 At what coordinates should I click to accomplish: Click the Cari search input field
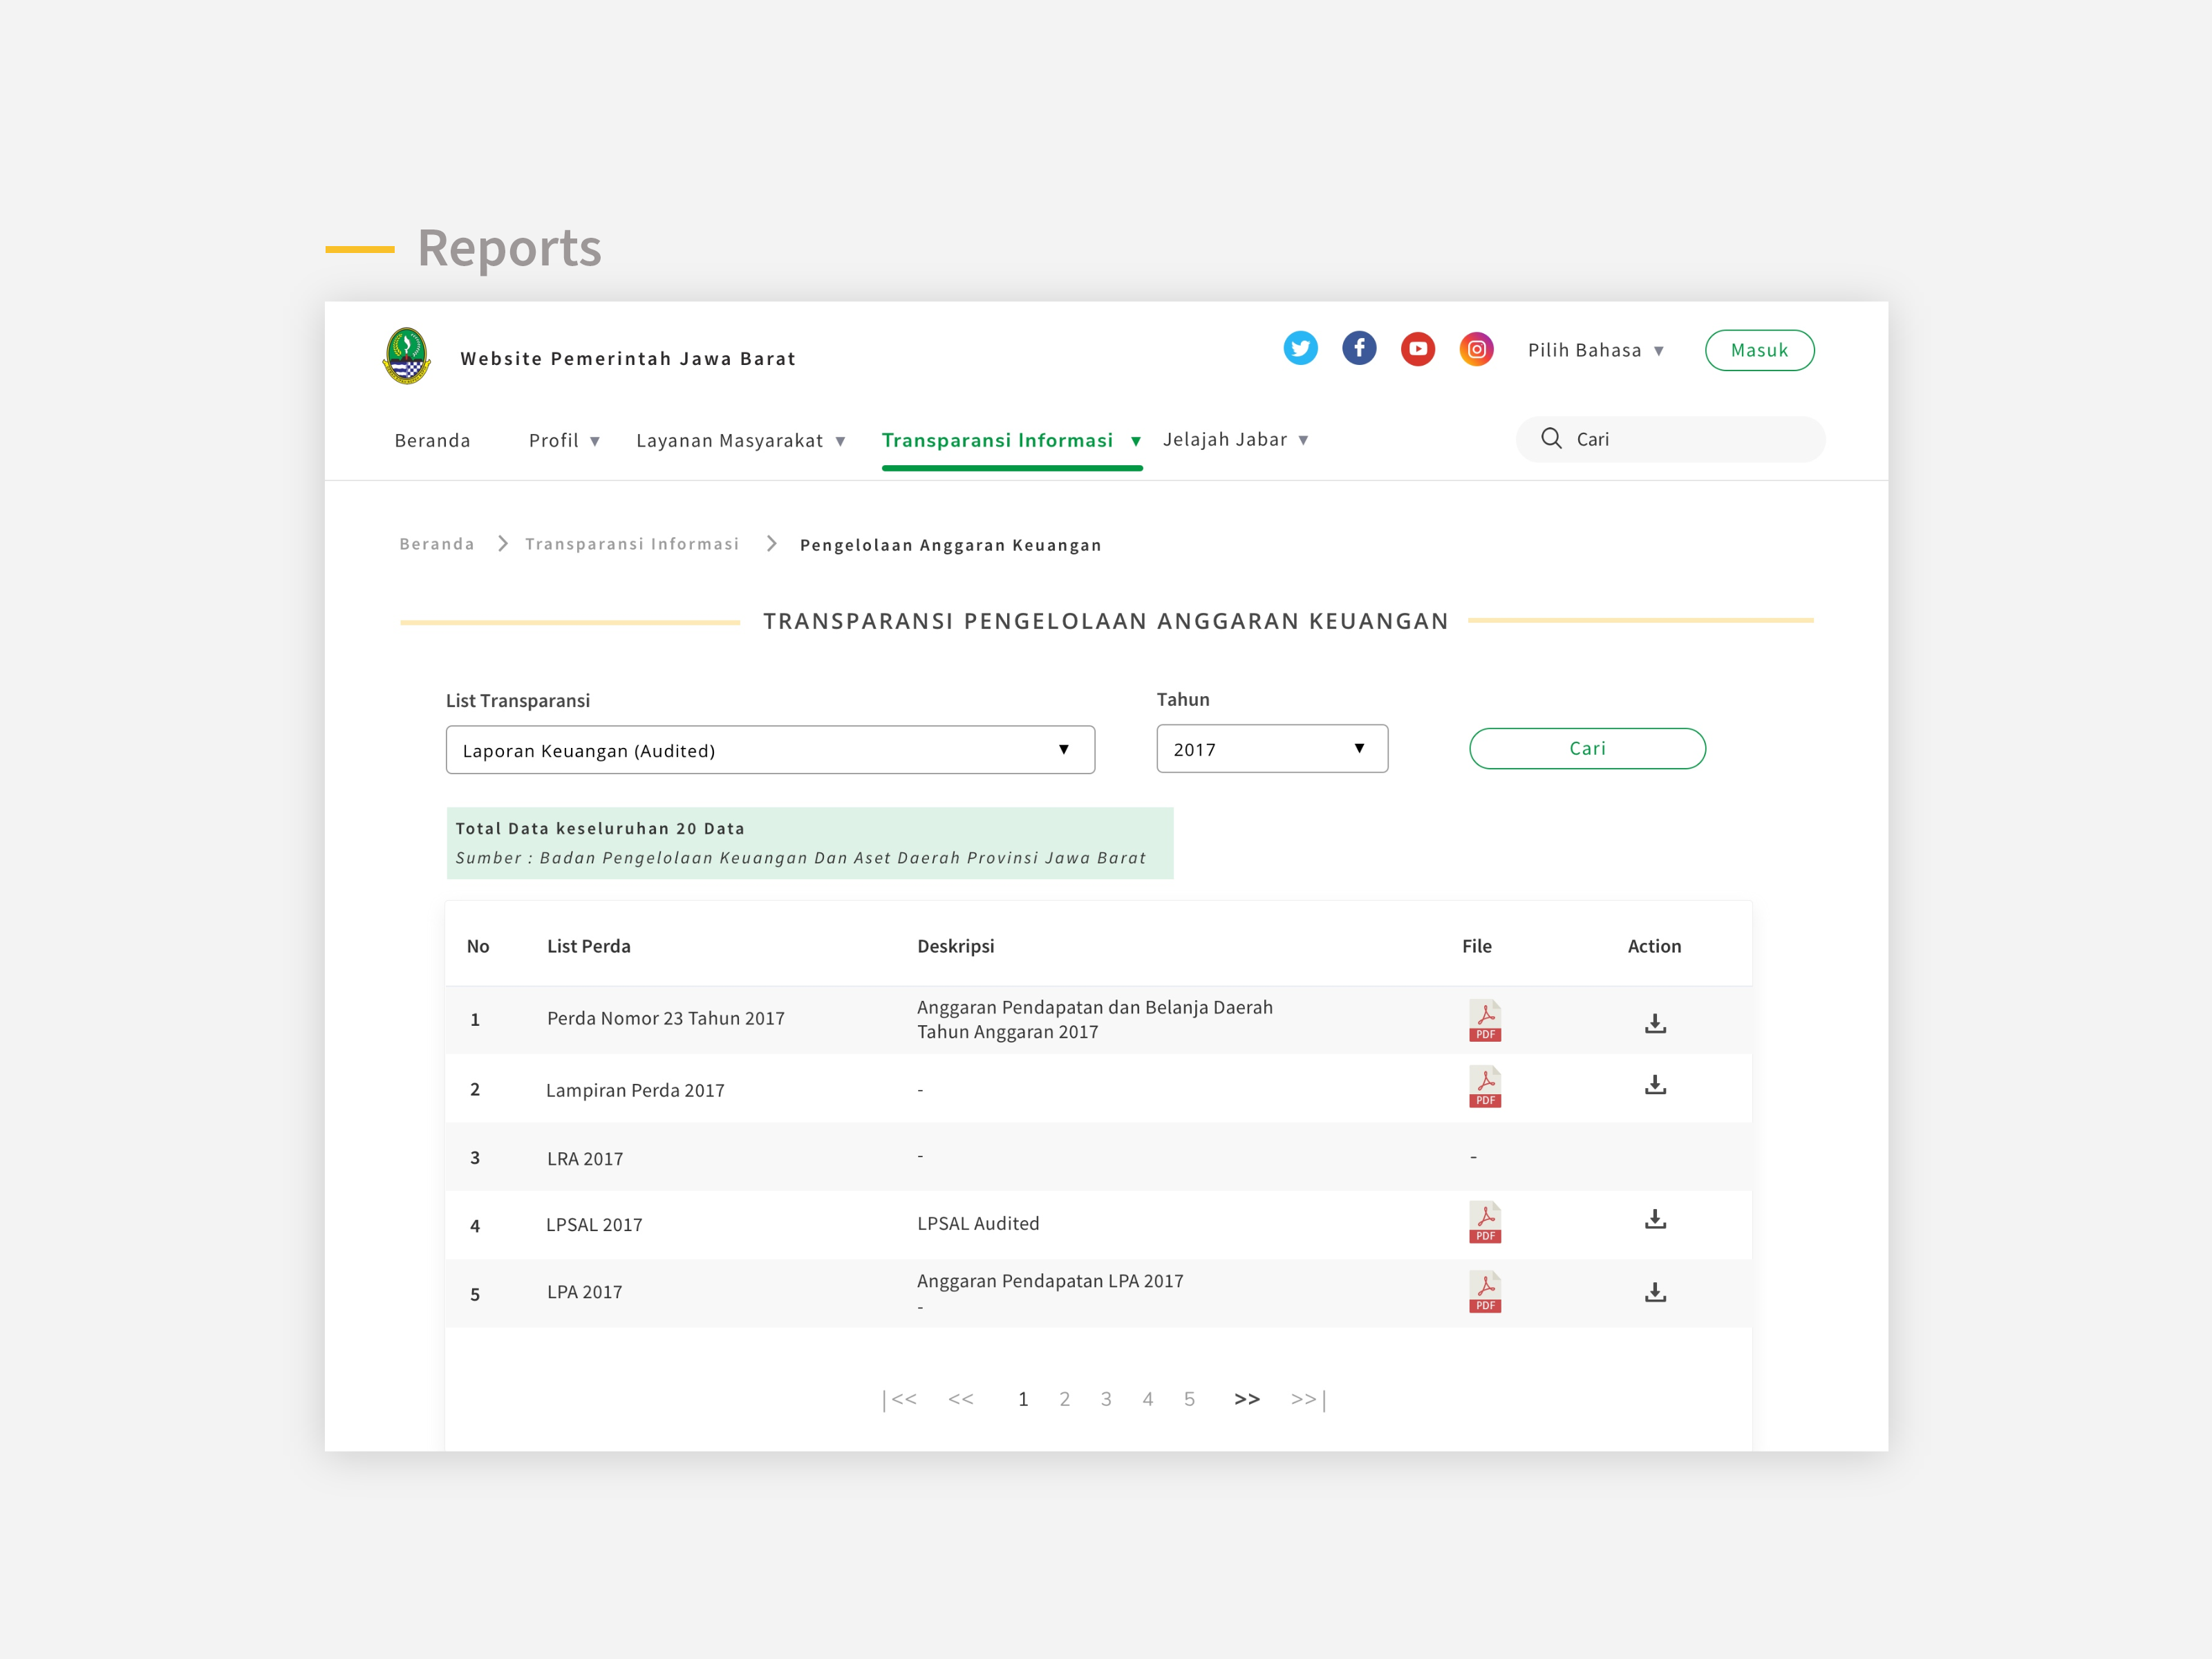click(1670, 439)
